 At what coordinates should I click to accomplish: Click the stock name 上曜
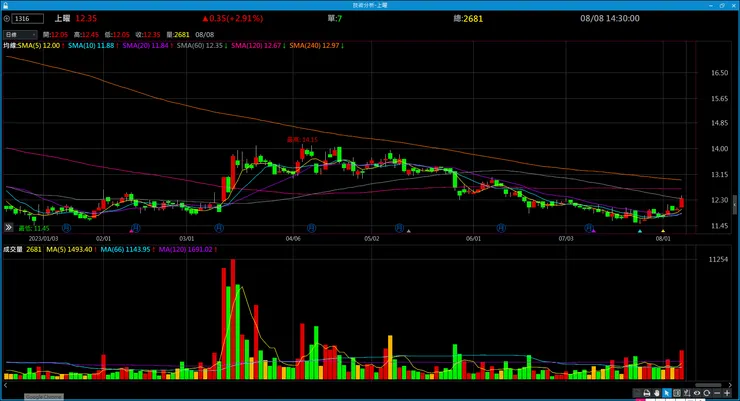(x=62, y=18)
